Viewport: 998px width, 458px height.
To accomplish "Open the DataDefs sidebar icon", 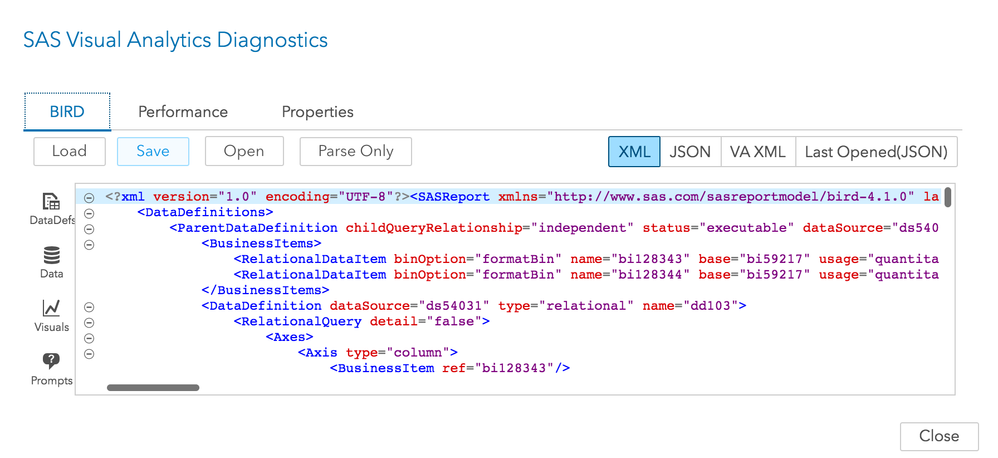I will pyautogui.click(x=50, y=203).
